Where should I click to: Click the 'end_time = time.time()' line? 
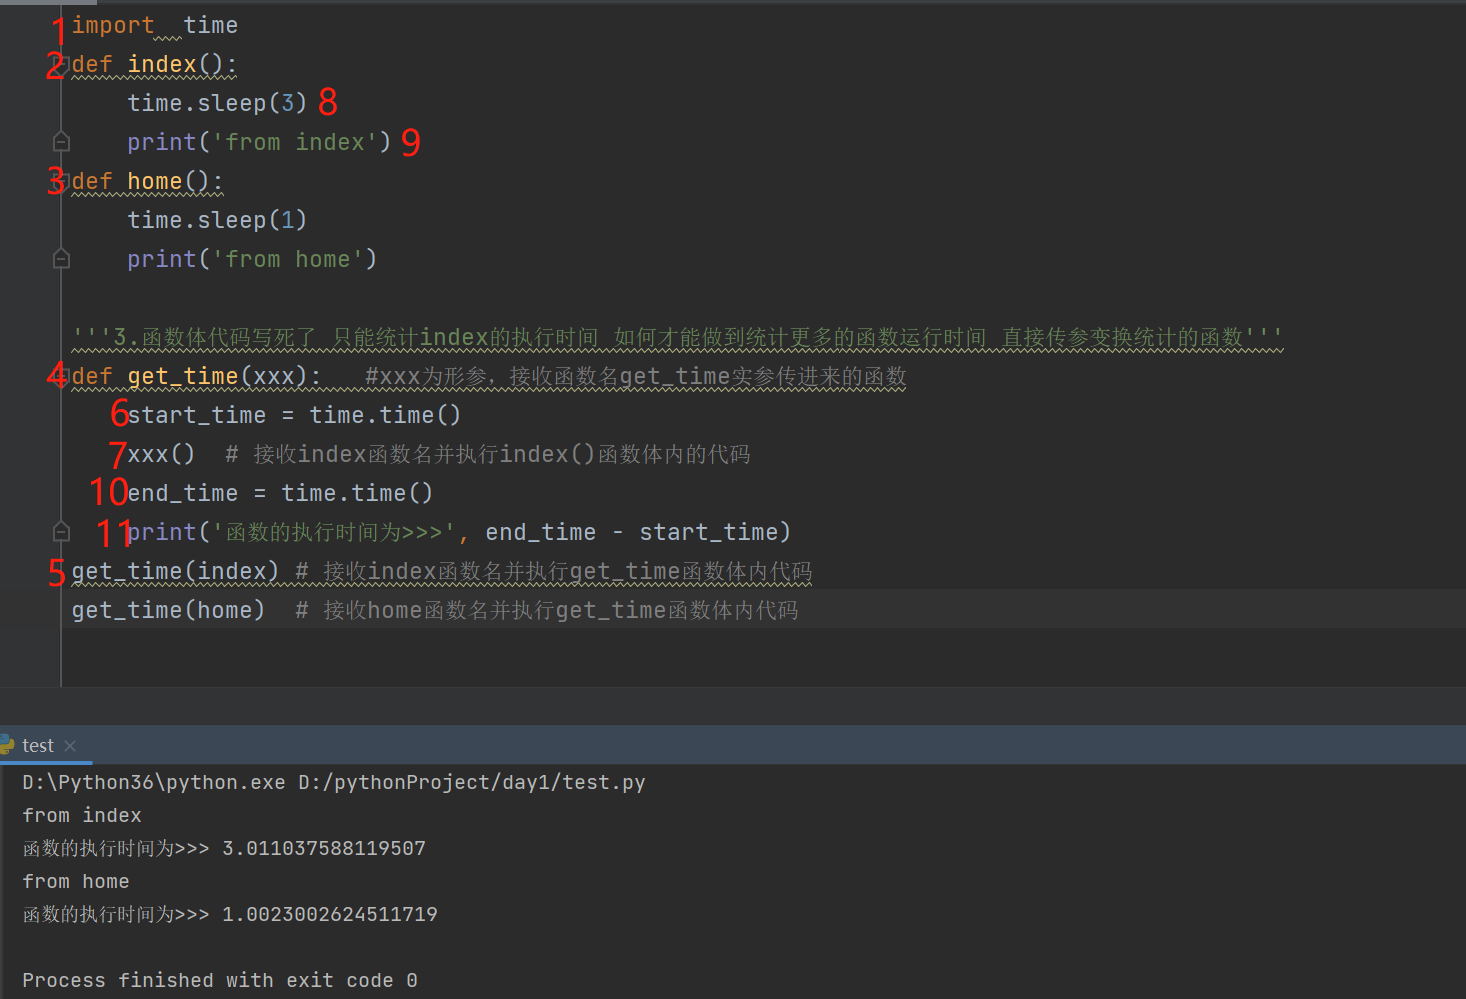point(280,494)
